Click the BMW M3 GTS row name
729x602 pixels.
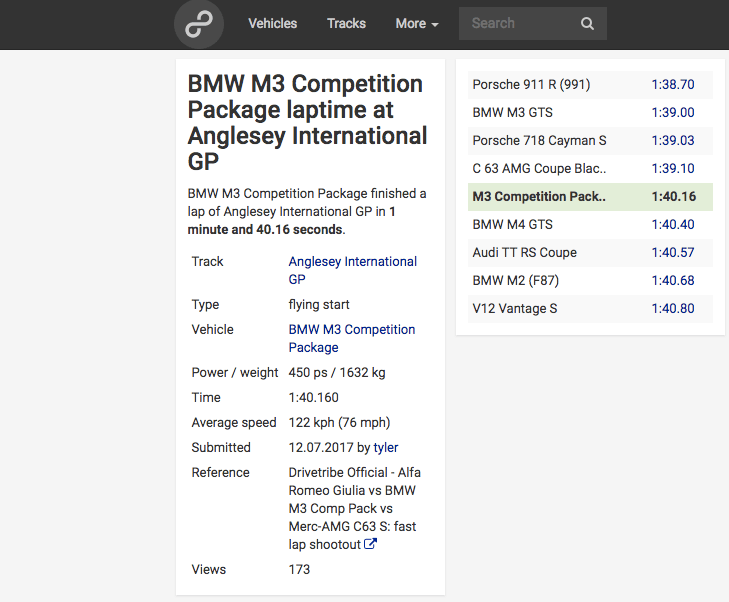pyautogui.click(x=513, y=112)
